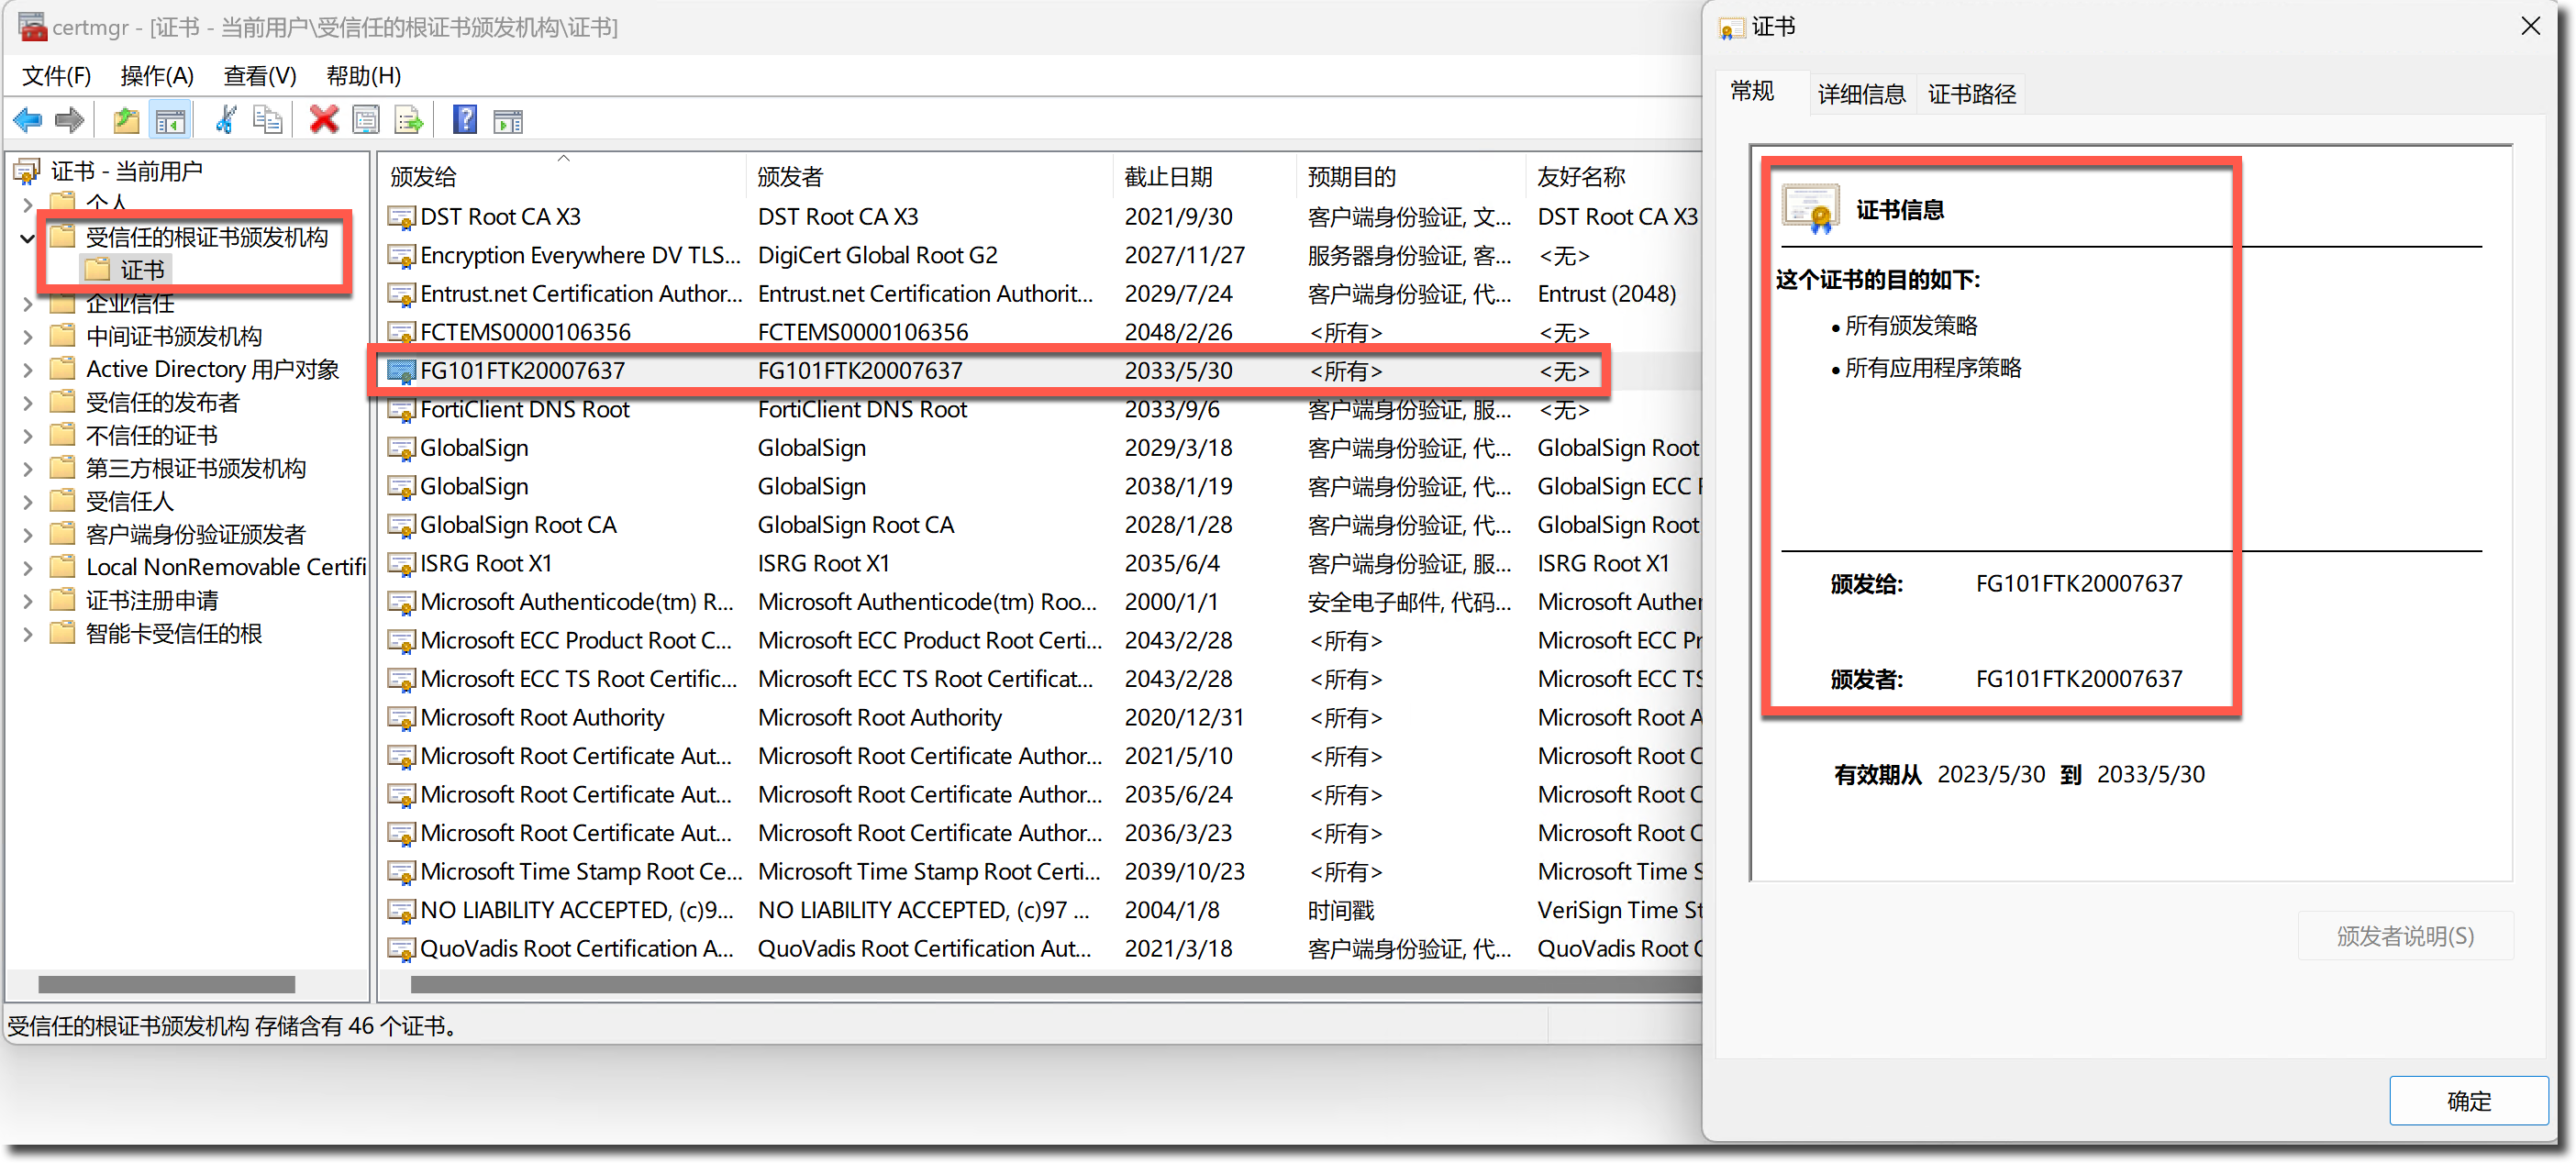Click the Export List toolbar icon
Viewport: 2576px width, 1163px height.
point(408,120)
